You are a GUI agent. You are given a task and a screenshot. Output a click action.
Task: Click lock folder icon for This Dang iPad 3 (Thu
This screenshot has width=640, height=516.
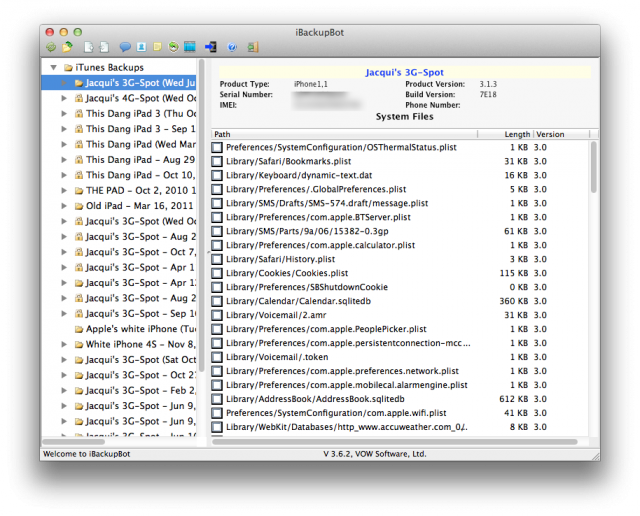[79, 113]
